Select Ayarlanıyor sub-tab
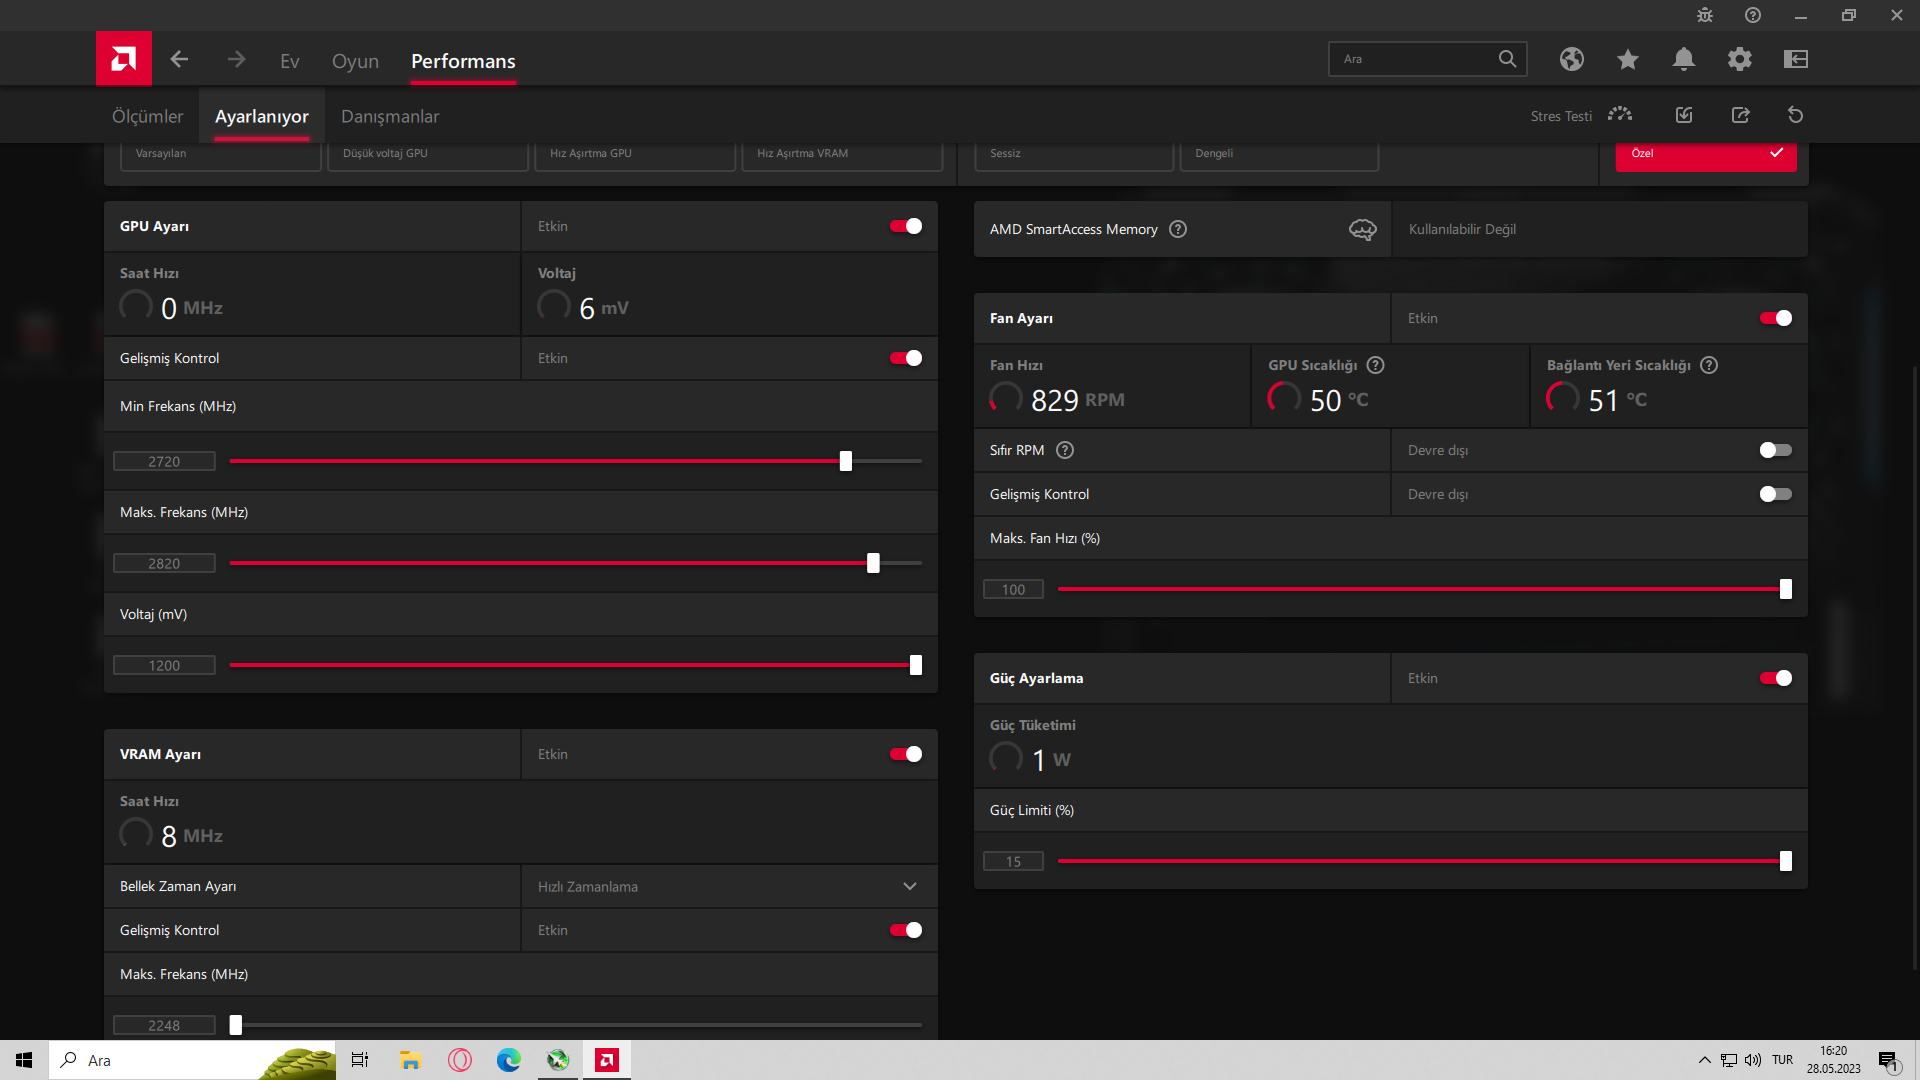Viewport: 1920px width, 1080px height. point(262,116)
